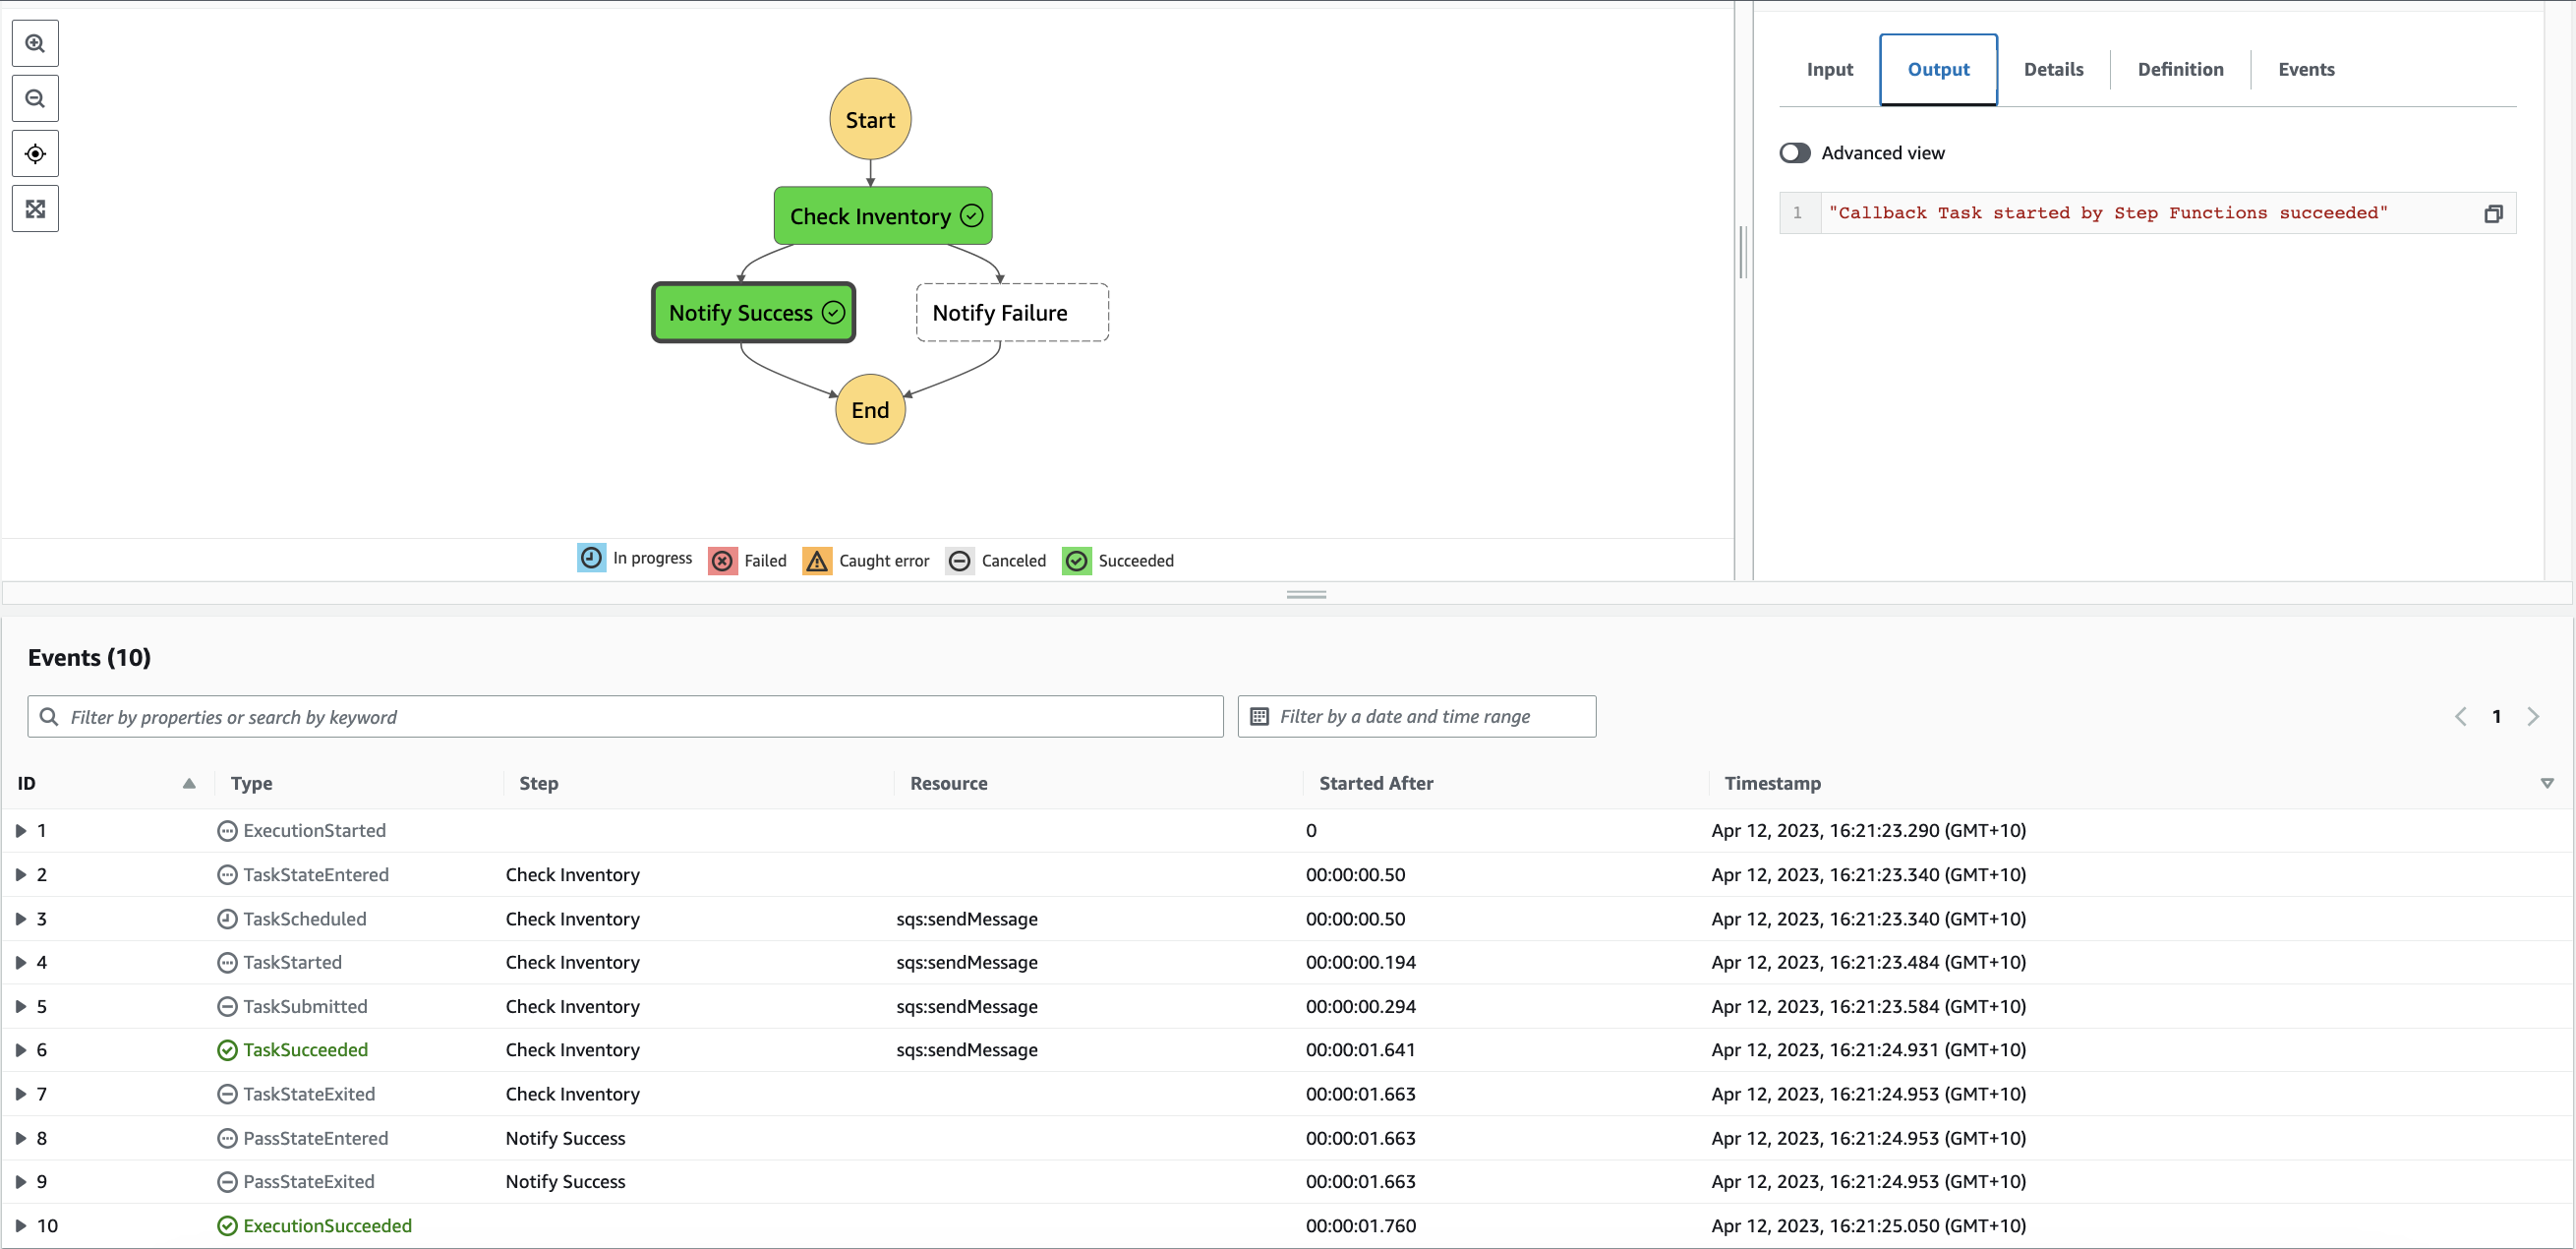Screen dimensions: 2576x1249
Task: Grab the vertical panel divider handle
Action: (1743, 252)
